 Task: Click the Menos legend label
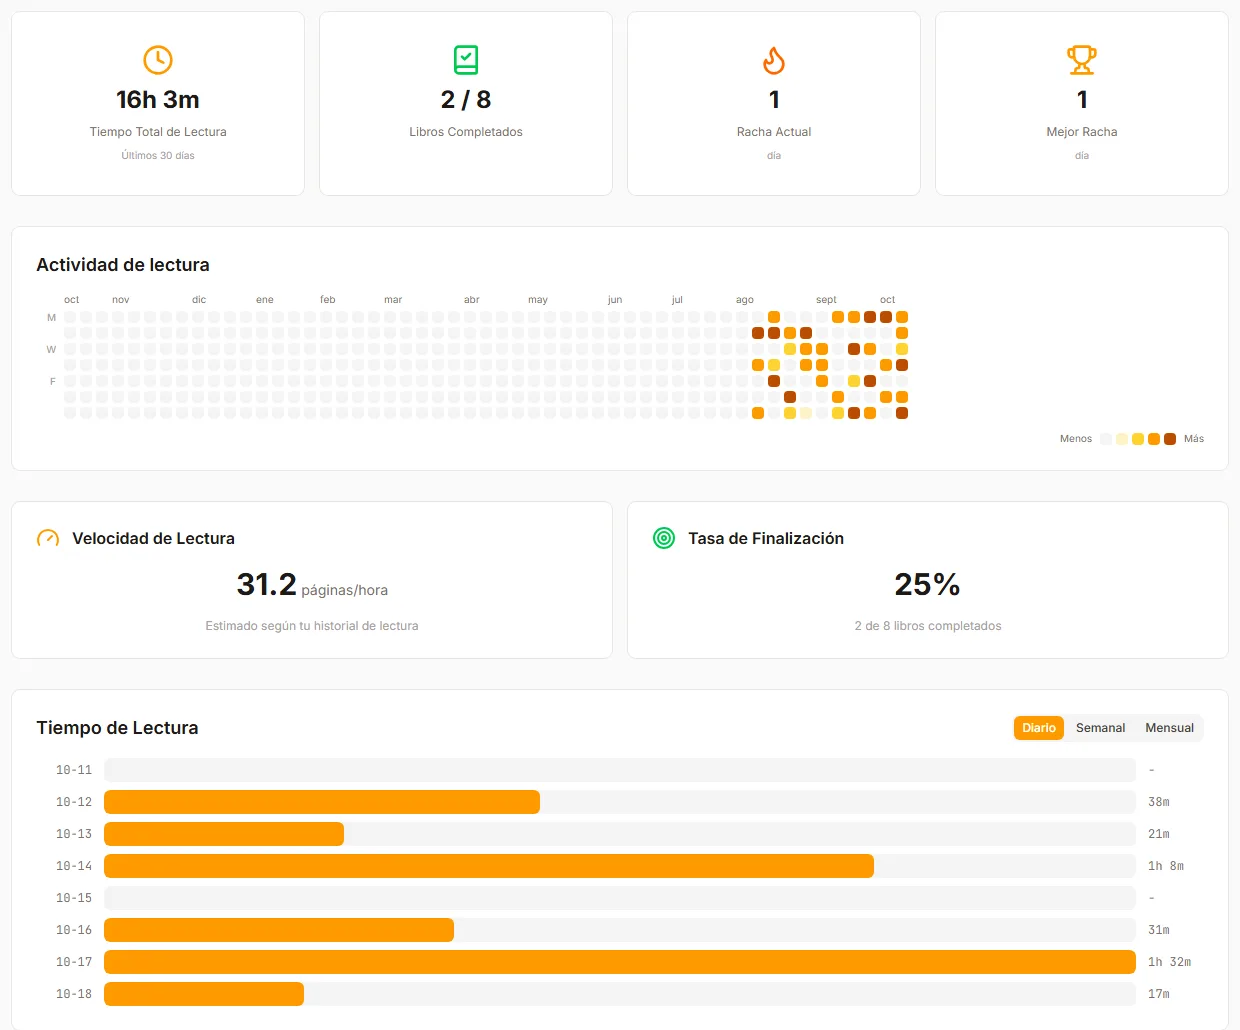1076,439
